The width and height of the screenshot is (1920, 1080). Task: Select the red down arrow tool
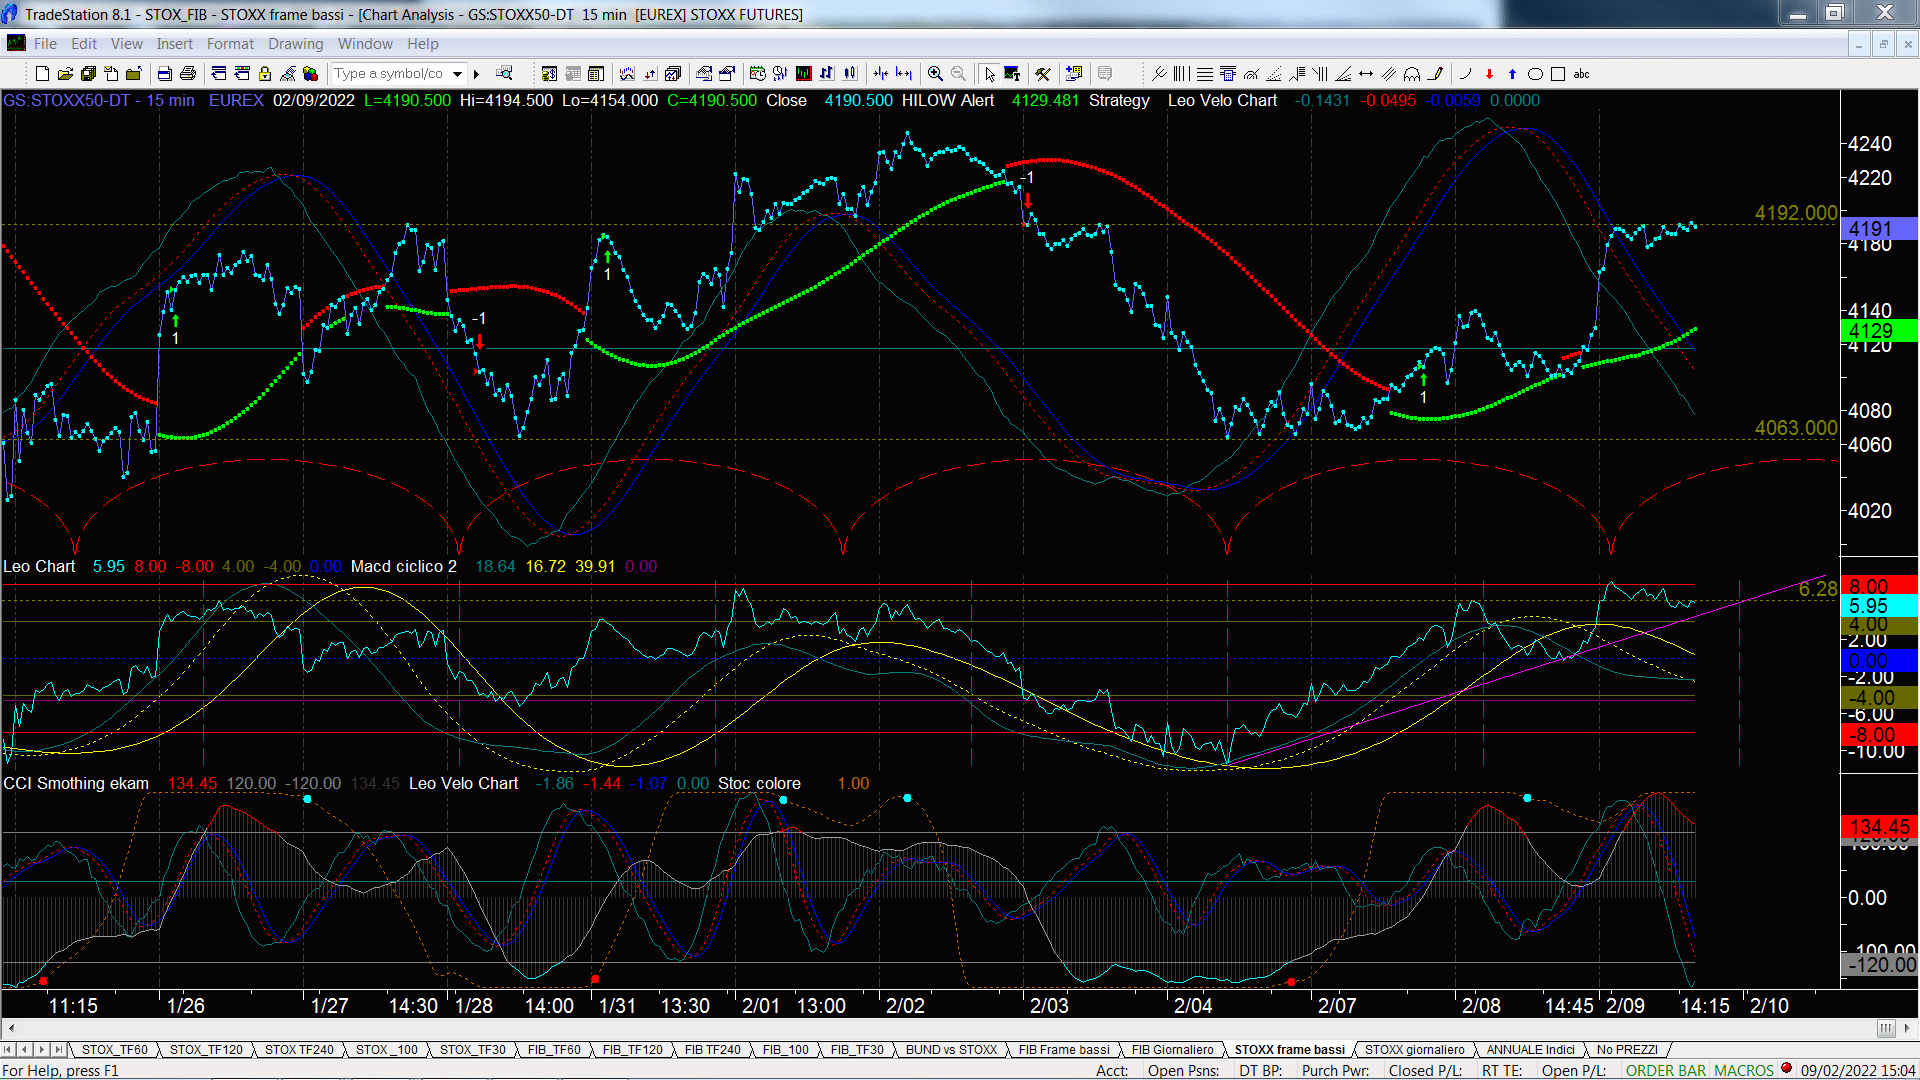pos(1489,74)
